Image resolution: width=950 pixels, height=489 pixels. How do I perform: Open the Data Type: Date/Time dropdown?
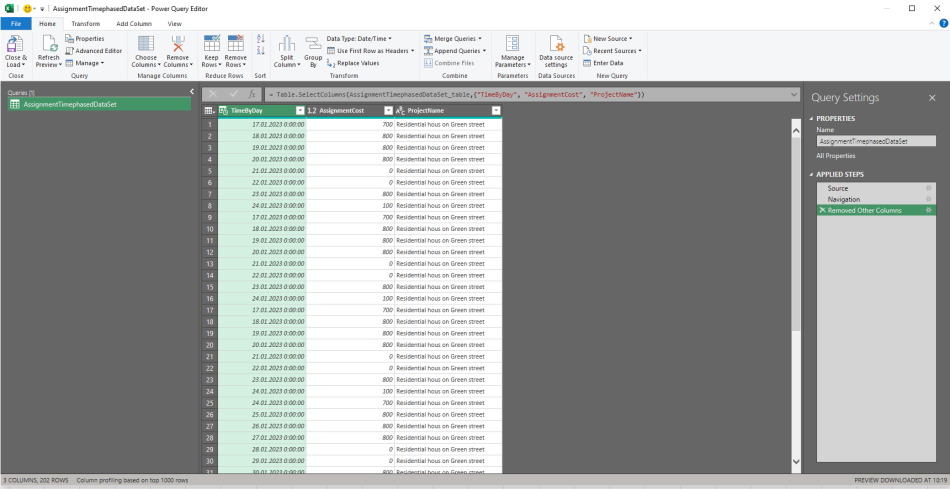[x=359, y=39]
